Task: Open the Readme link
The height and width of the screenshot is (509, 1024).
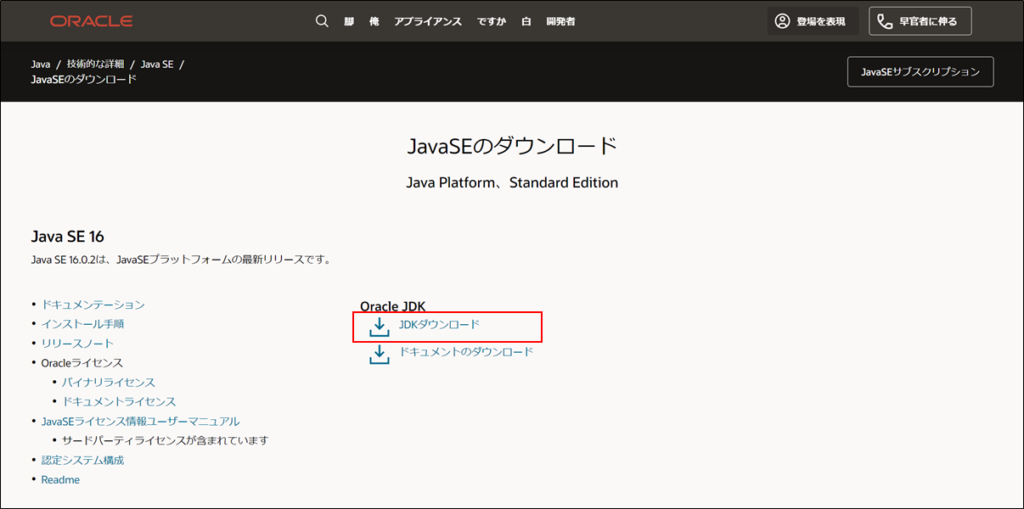Action: (60, 480)
